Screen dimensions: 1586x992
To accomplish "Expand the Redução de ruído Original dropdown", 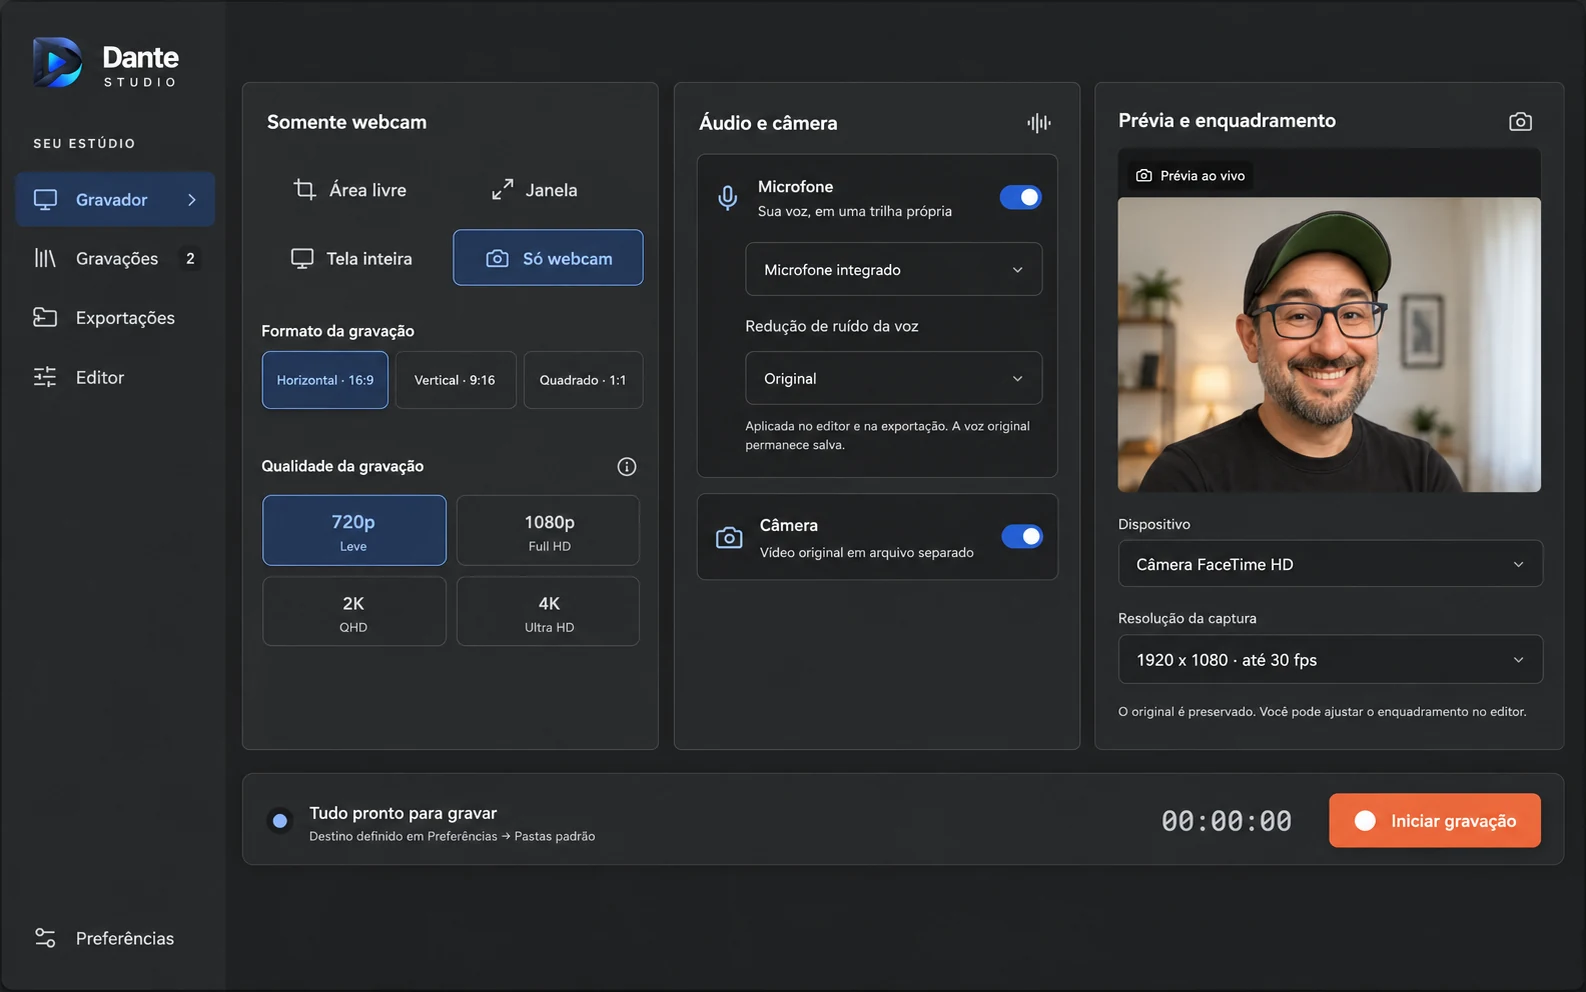I will pyautogui.click(x=894, y=379).
